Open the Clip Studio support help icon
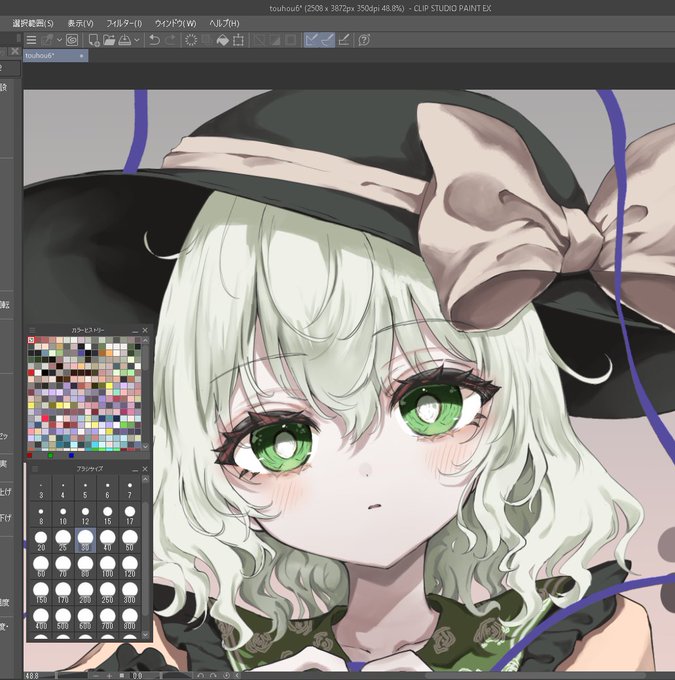675x680 pixels. [364, 40]
